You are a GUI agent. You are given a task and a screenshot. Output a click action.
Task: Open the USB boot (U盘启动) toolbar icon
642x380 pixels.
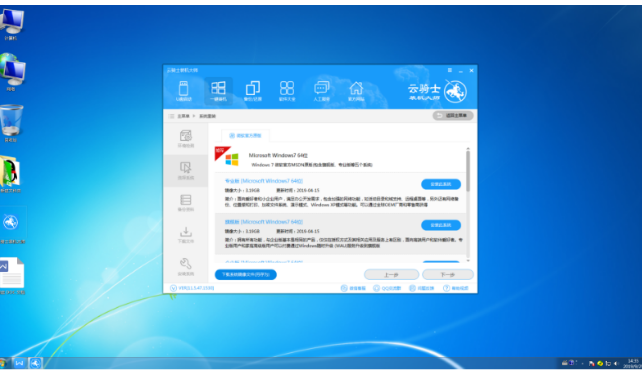183,91
